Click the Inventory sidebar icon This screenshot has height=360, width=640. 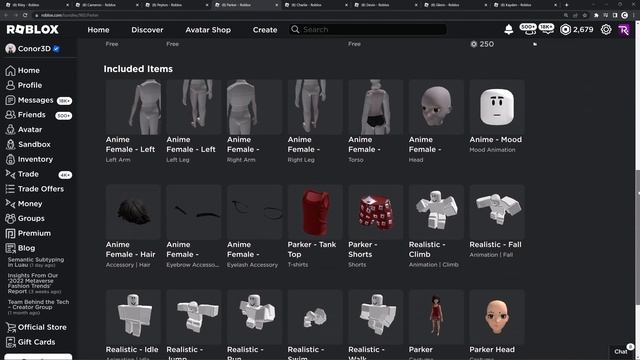coord(11,159)
